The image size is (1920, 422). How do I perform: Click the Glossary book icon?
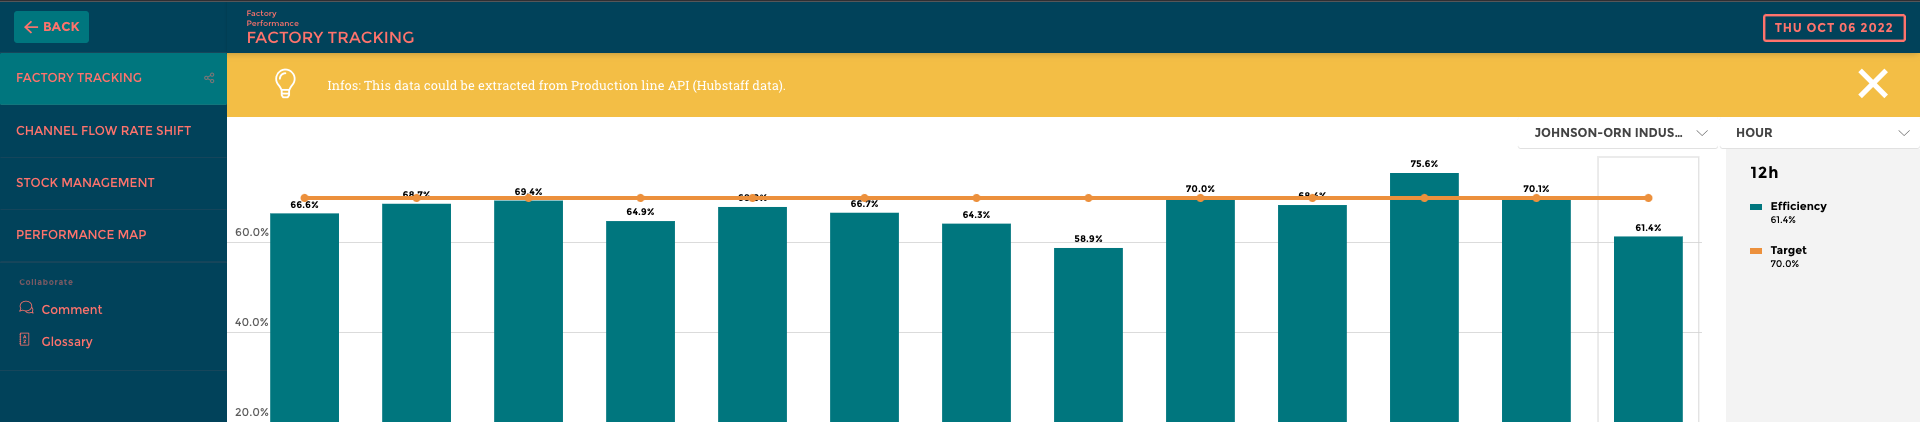pyautogui.click(x=25, y=340)
